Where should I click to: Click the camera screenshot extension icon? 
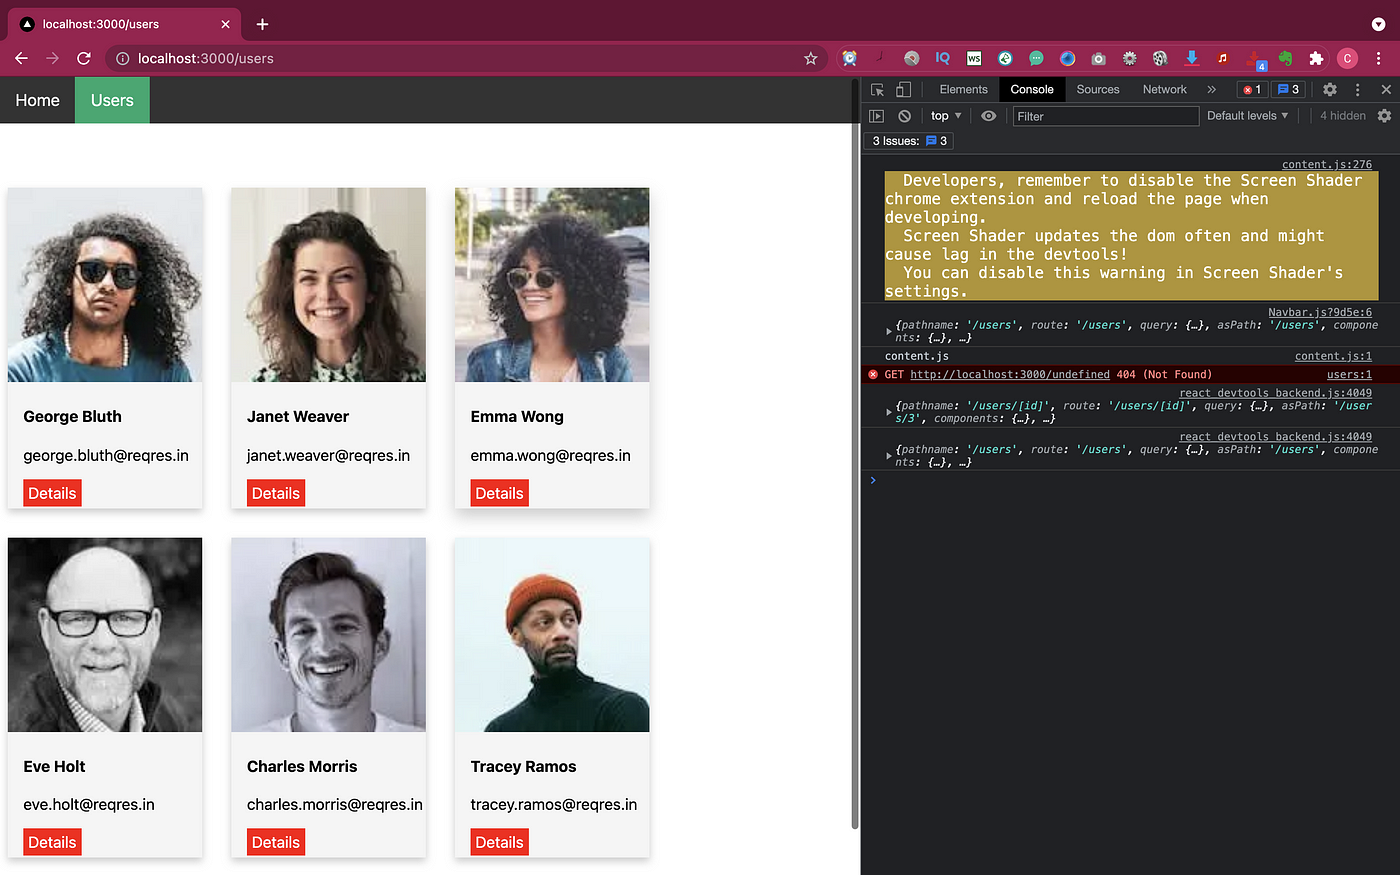tap(1098, 58)
